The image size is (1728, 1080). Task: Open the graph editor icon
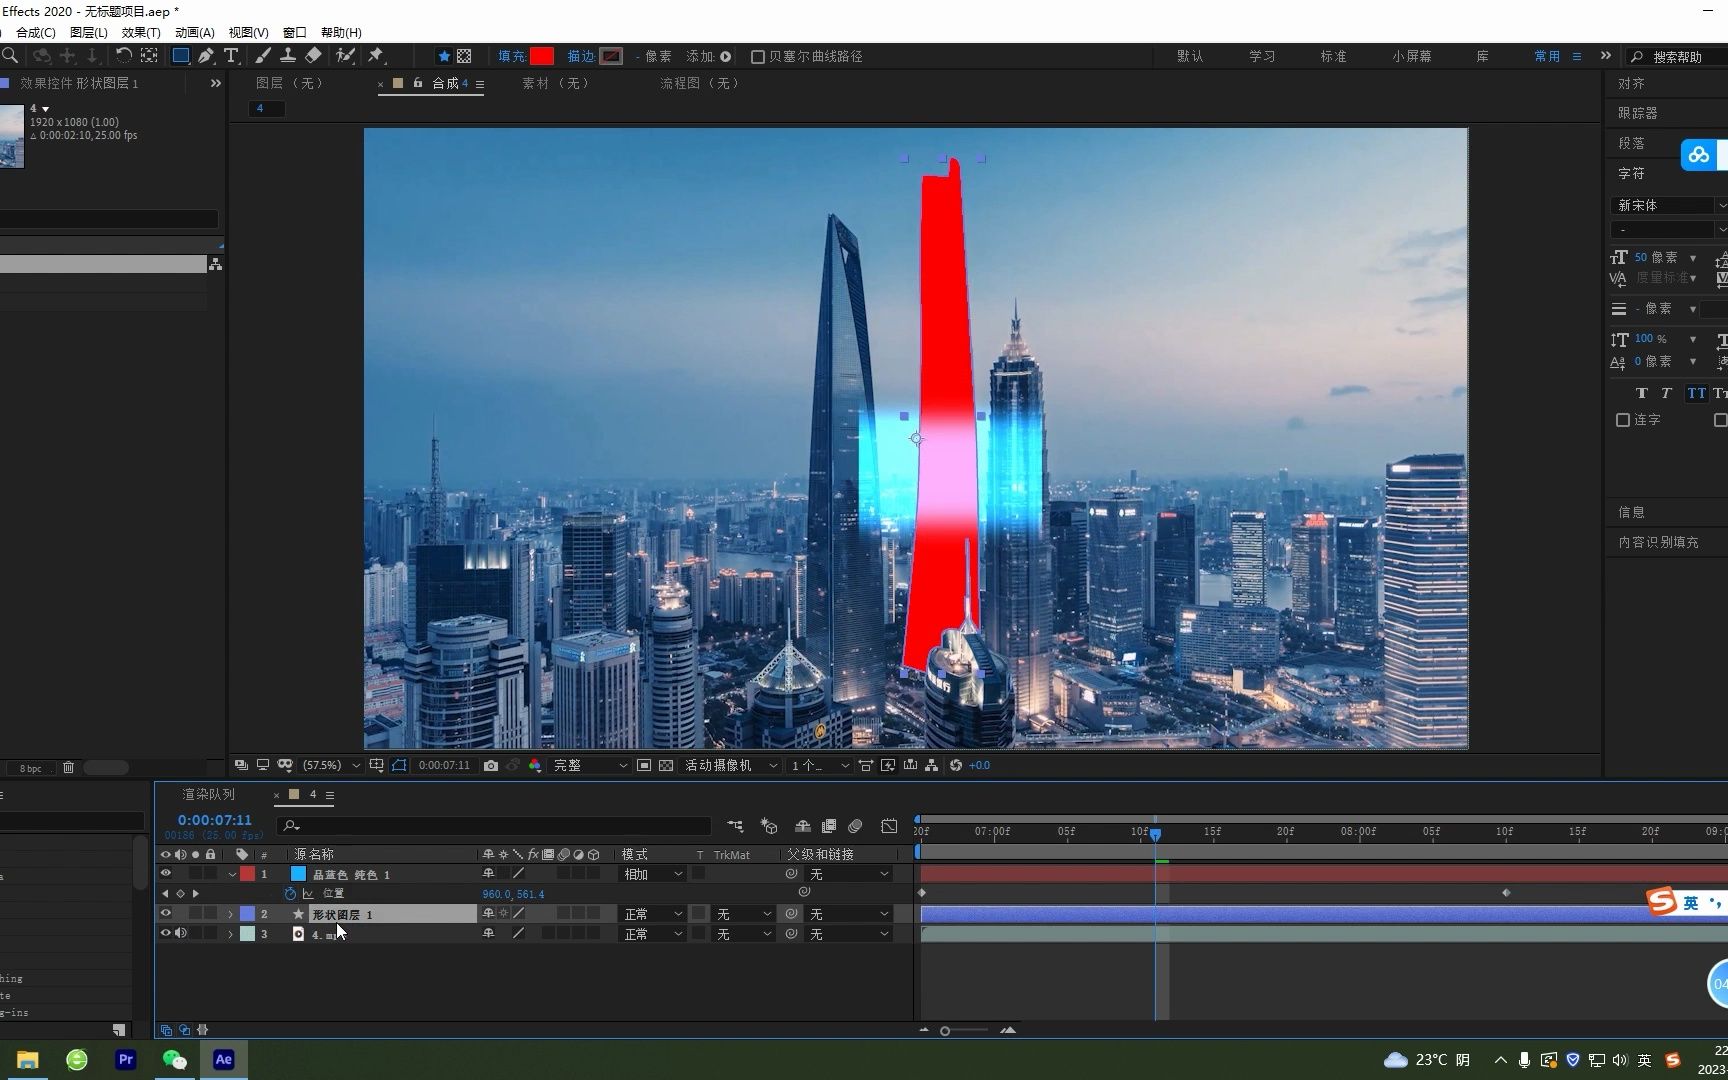pos(889,826)
